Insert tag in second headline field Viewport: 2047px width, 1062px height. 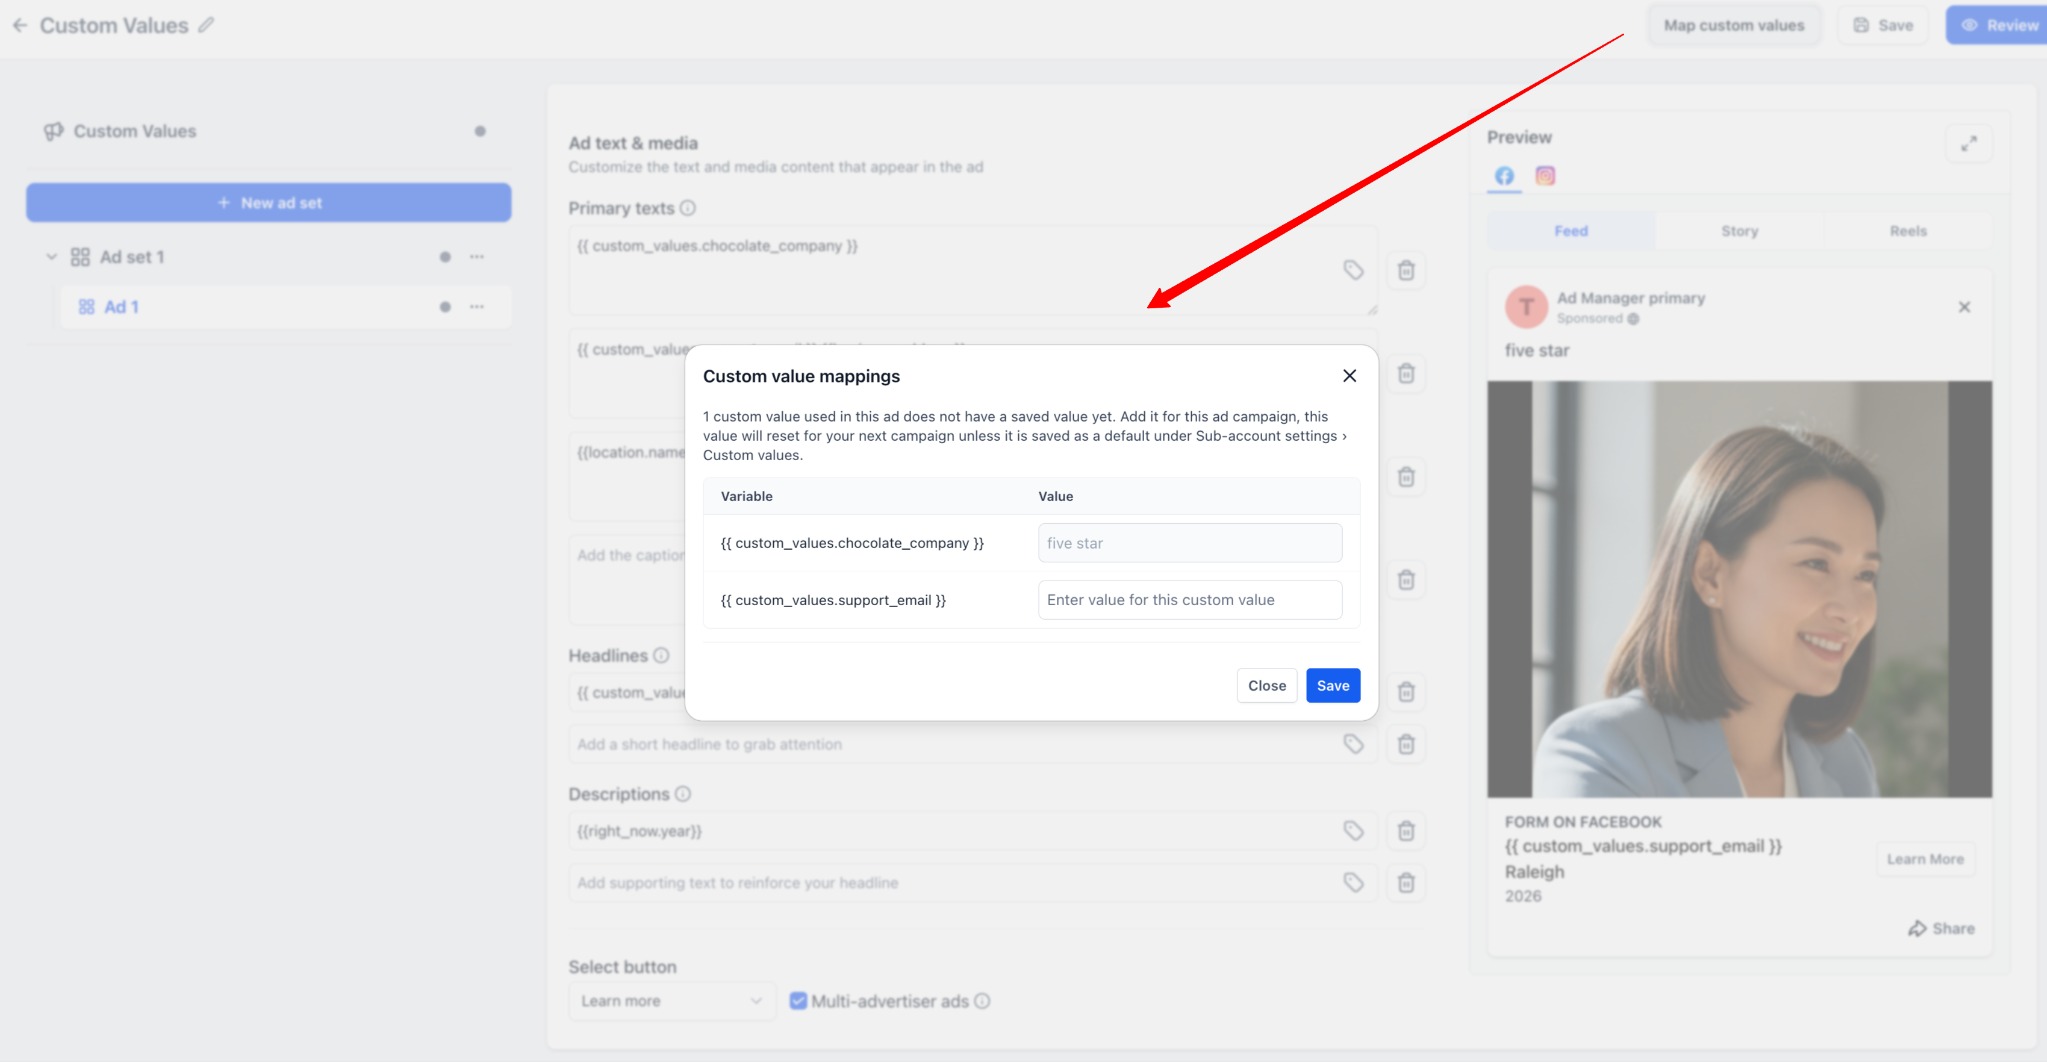coord(1353,744)
